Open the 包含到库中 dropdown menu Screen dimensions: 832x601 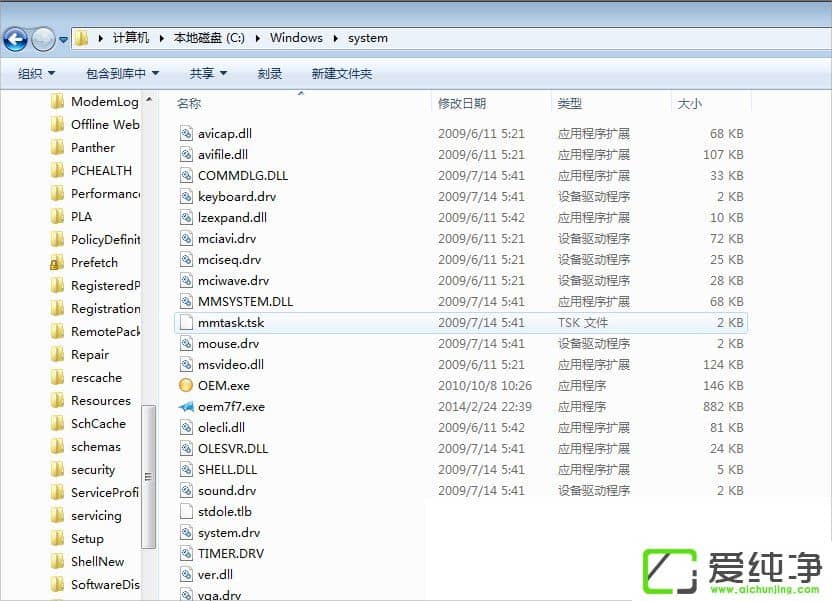123,73
